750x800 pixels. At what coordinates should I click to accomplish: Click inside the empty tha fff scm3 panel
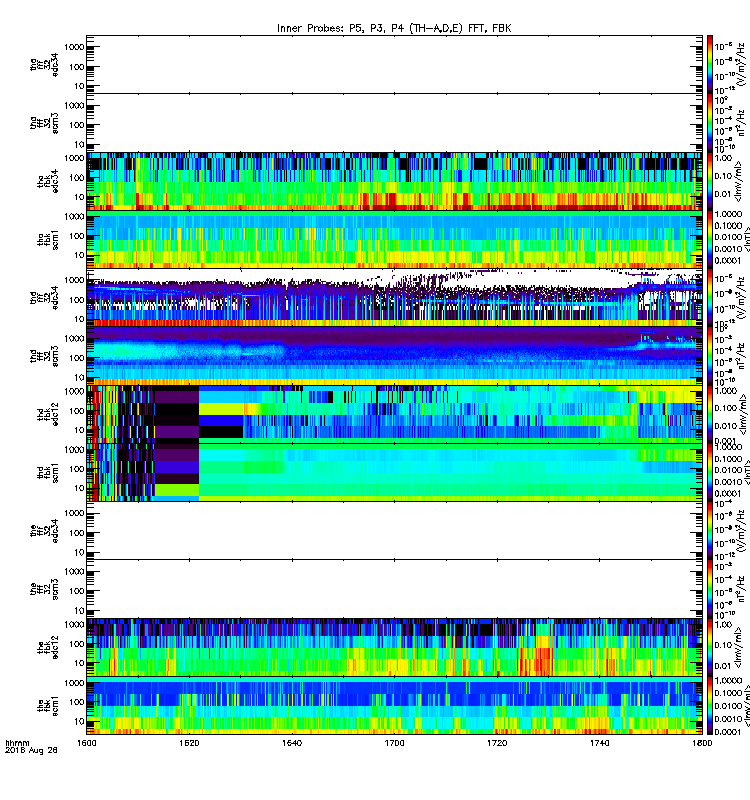coord(394,123)
